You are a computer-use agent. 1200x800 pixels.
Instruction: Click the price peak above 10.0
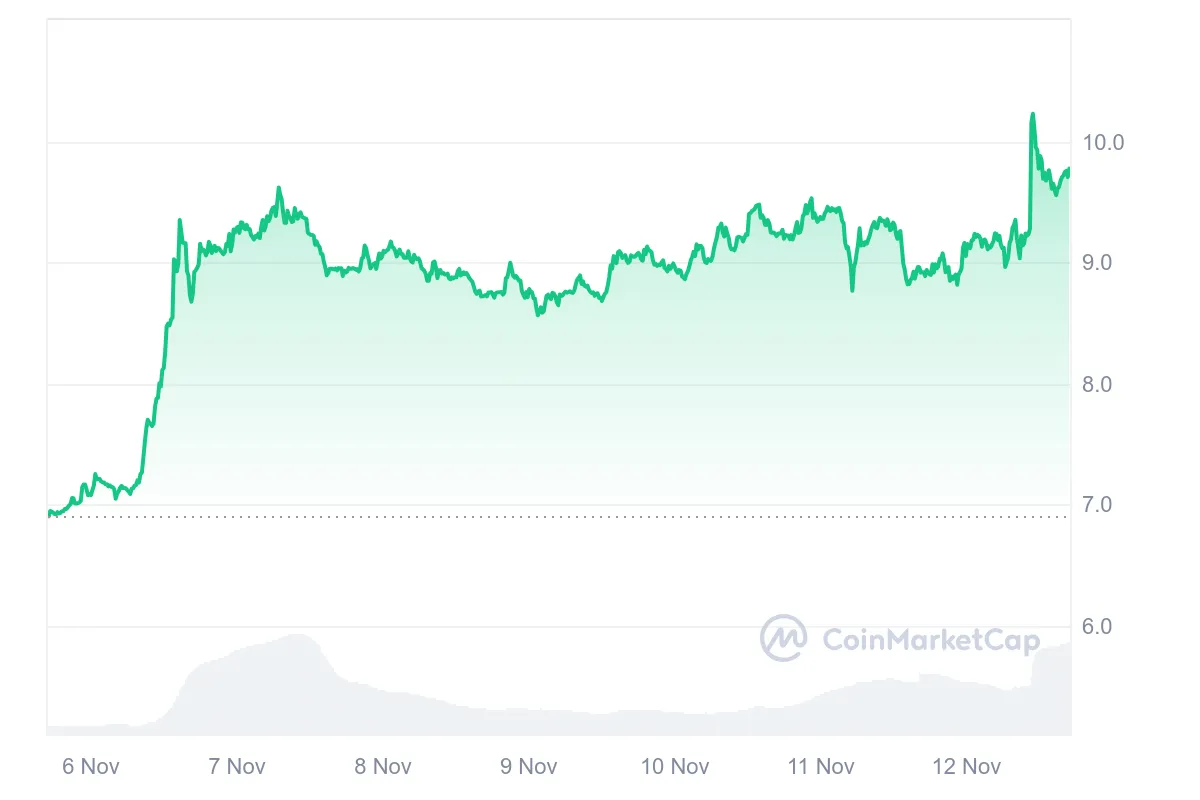point(1032,116)
